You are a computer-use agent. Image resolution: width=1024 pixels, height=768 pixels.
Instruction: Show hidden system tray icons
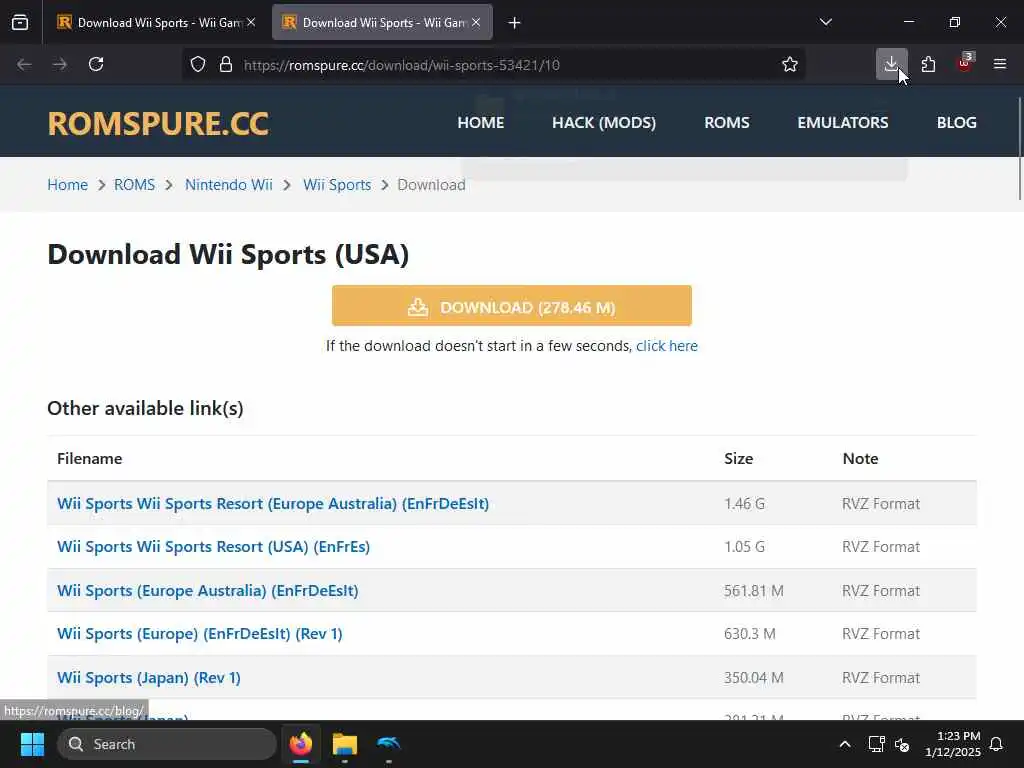844,744
